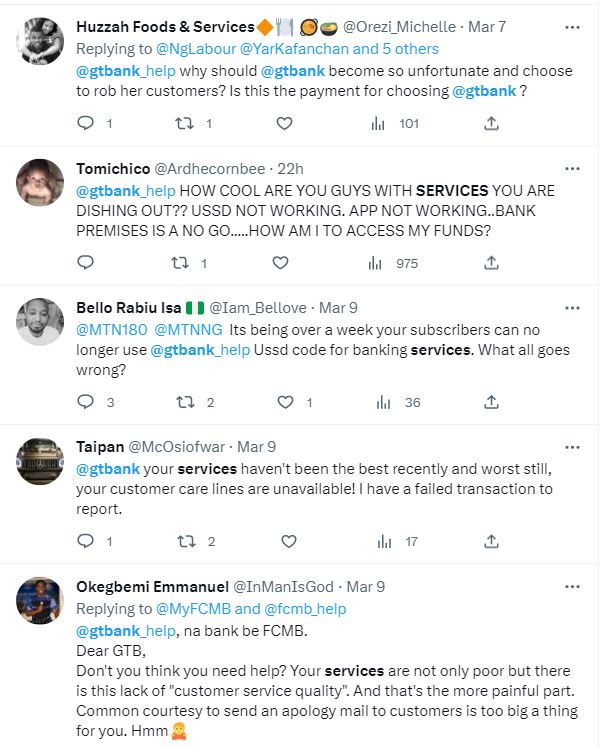
Task: Reply to Tomichico's tweet
Action: (85, 263)
